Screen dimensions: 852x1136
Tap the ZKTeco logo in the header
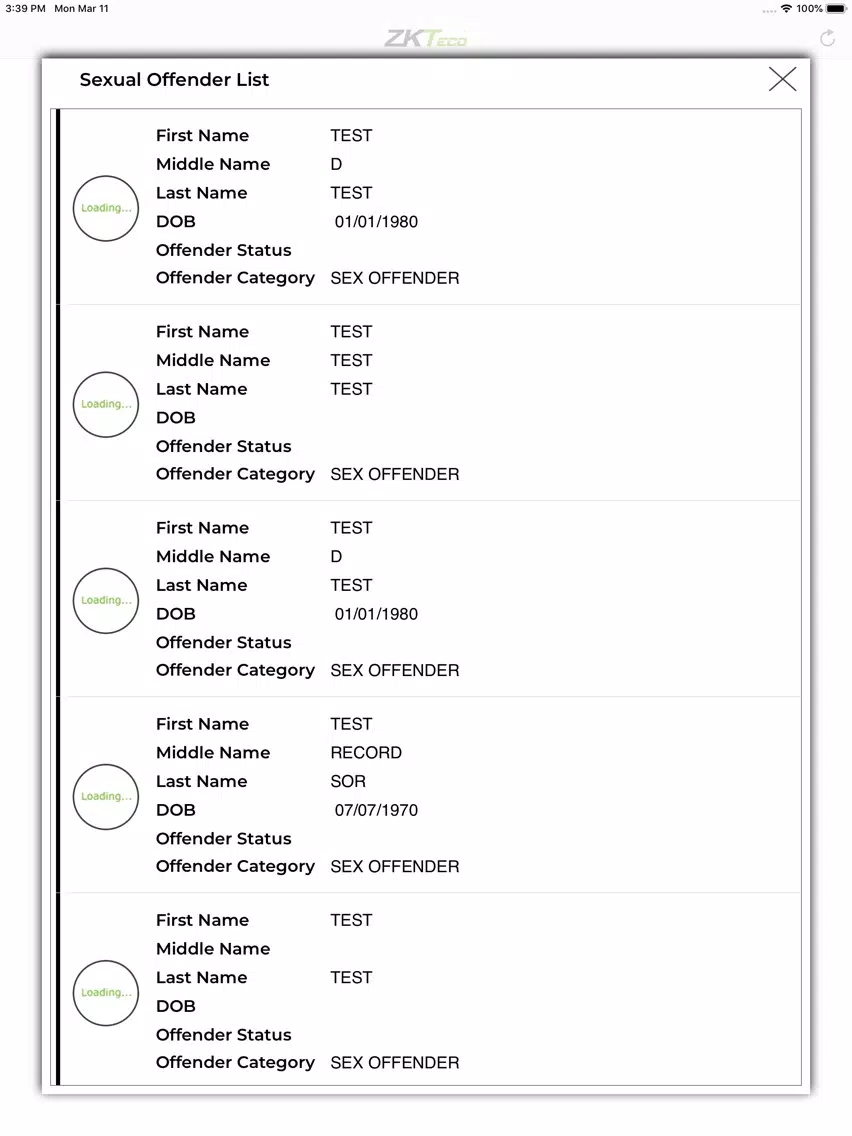pos(425,38)
